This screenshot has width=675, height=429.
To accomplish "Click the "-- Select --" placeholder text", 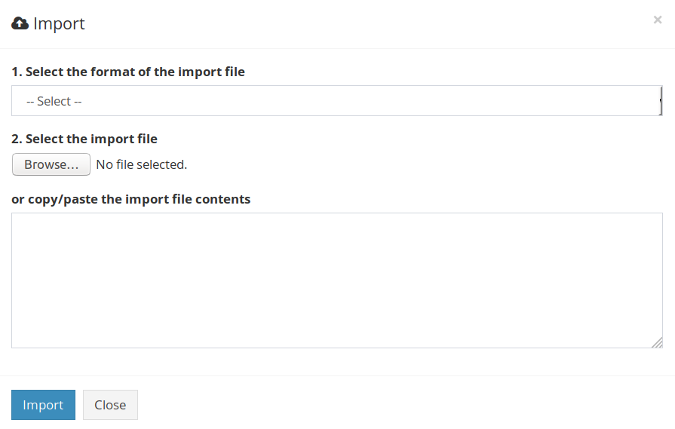I will pyautogui.click(x=54, y=101).
